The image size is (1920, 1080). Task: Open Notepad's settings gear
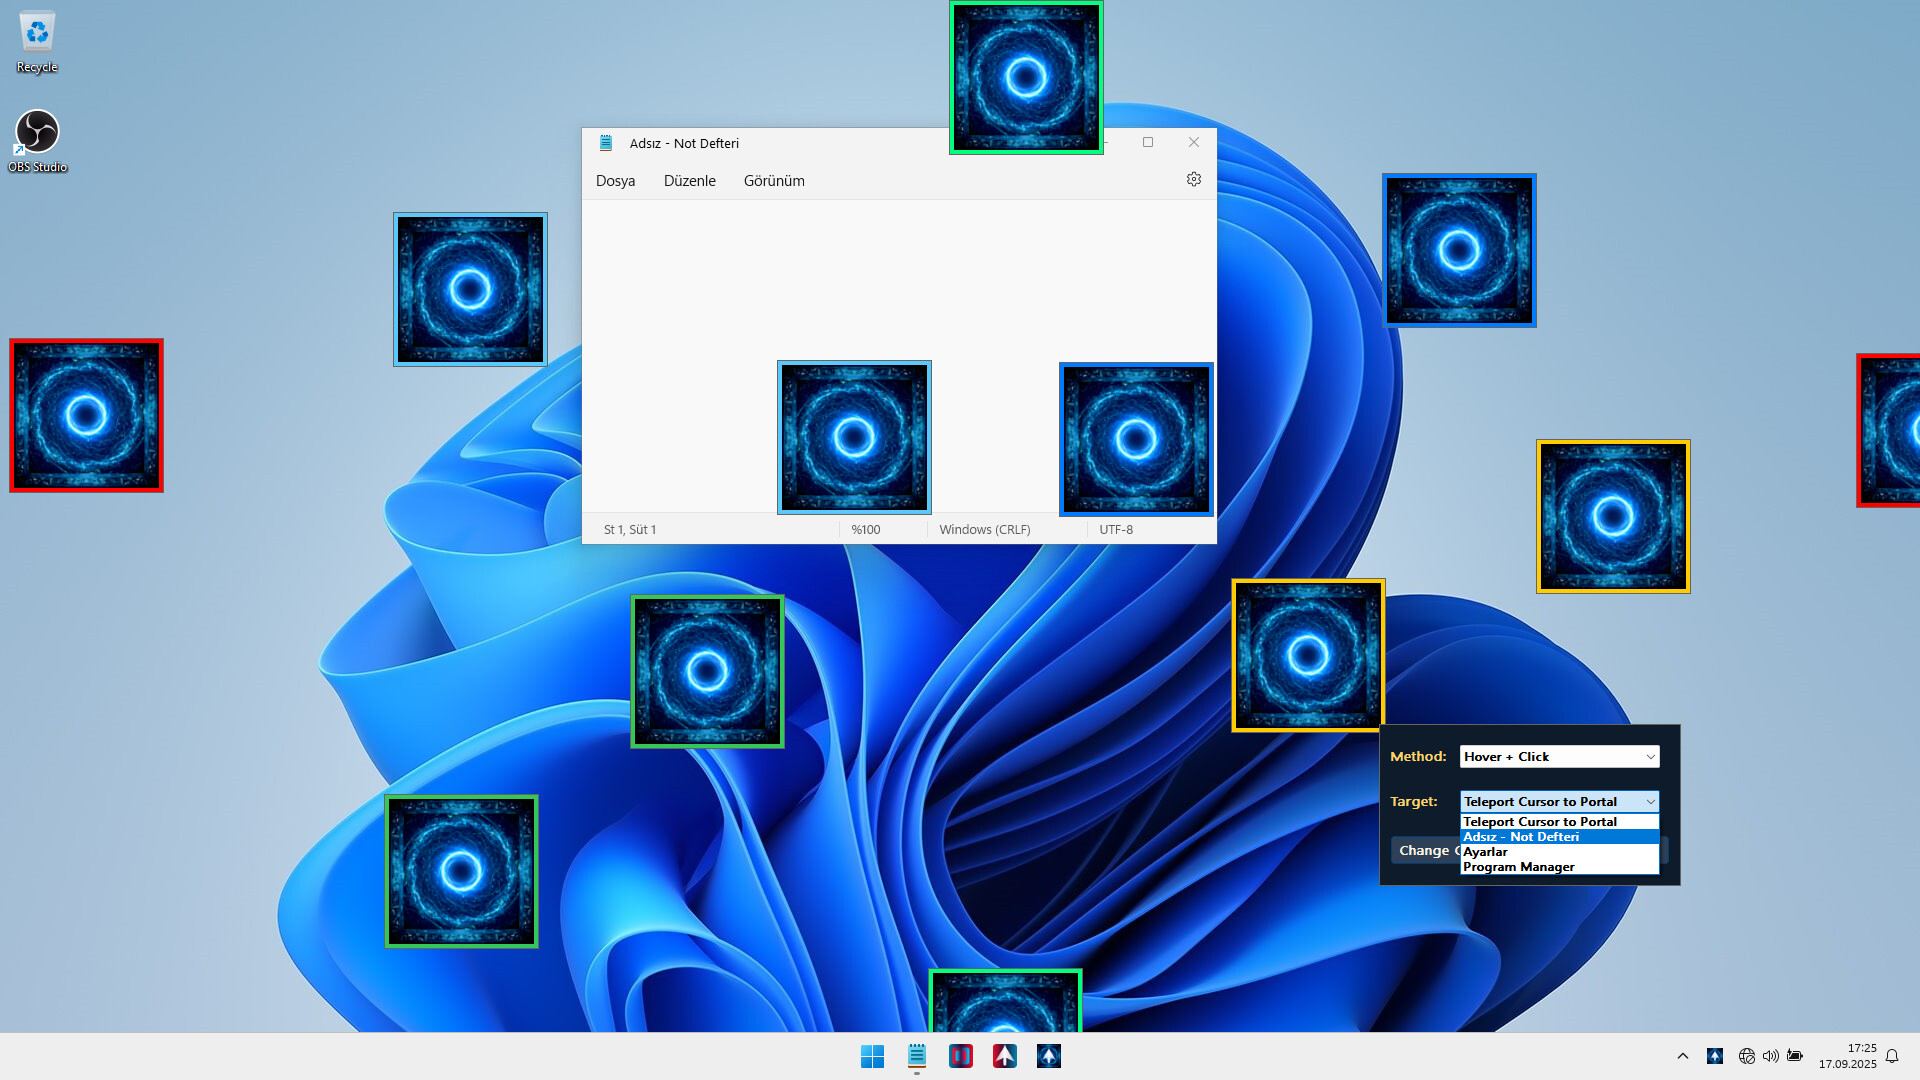click(1193, 179)
